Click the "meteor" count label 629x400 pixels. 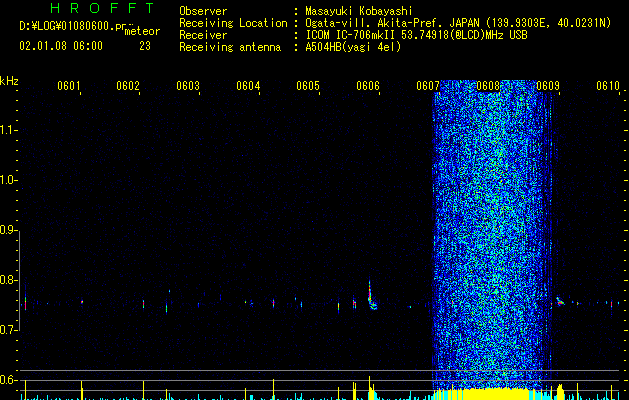(x=142, y=31)
